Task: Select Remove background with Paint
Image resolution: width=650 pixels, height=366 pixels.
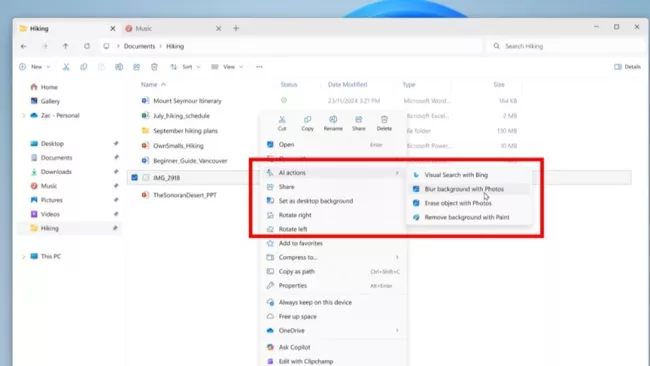Action: pos(469,217)
